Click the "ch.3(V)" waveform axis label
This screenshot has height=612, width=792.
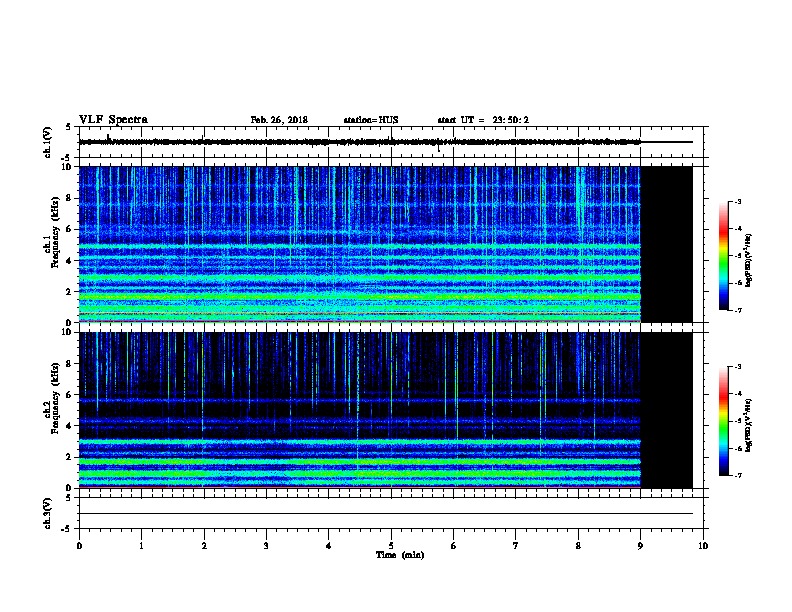pos(47,513)
